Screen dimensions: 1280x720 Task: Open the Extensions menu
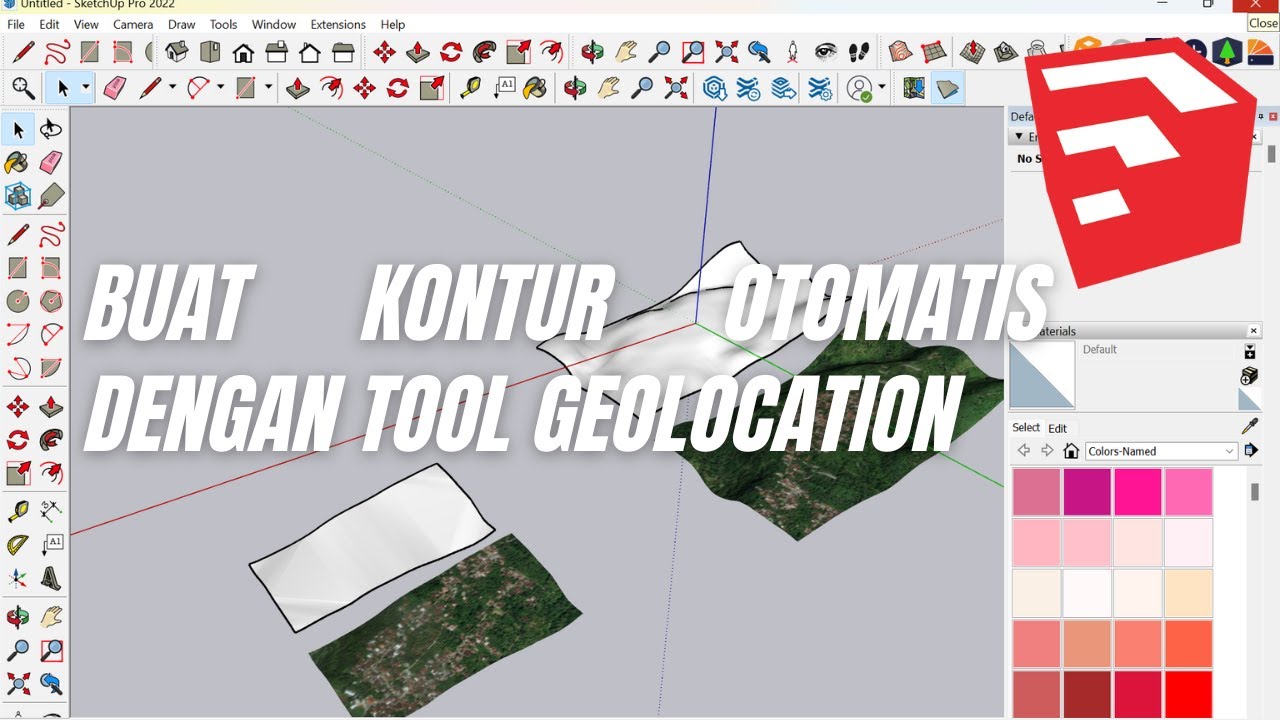pyautogui.click(x=338, y=24)
